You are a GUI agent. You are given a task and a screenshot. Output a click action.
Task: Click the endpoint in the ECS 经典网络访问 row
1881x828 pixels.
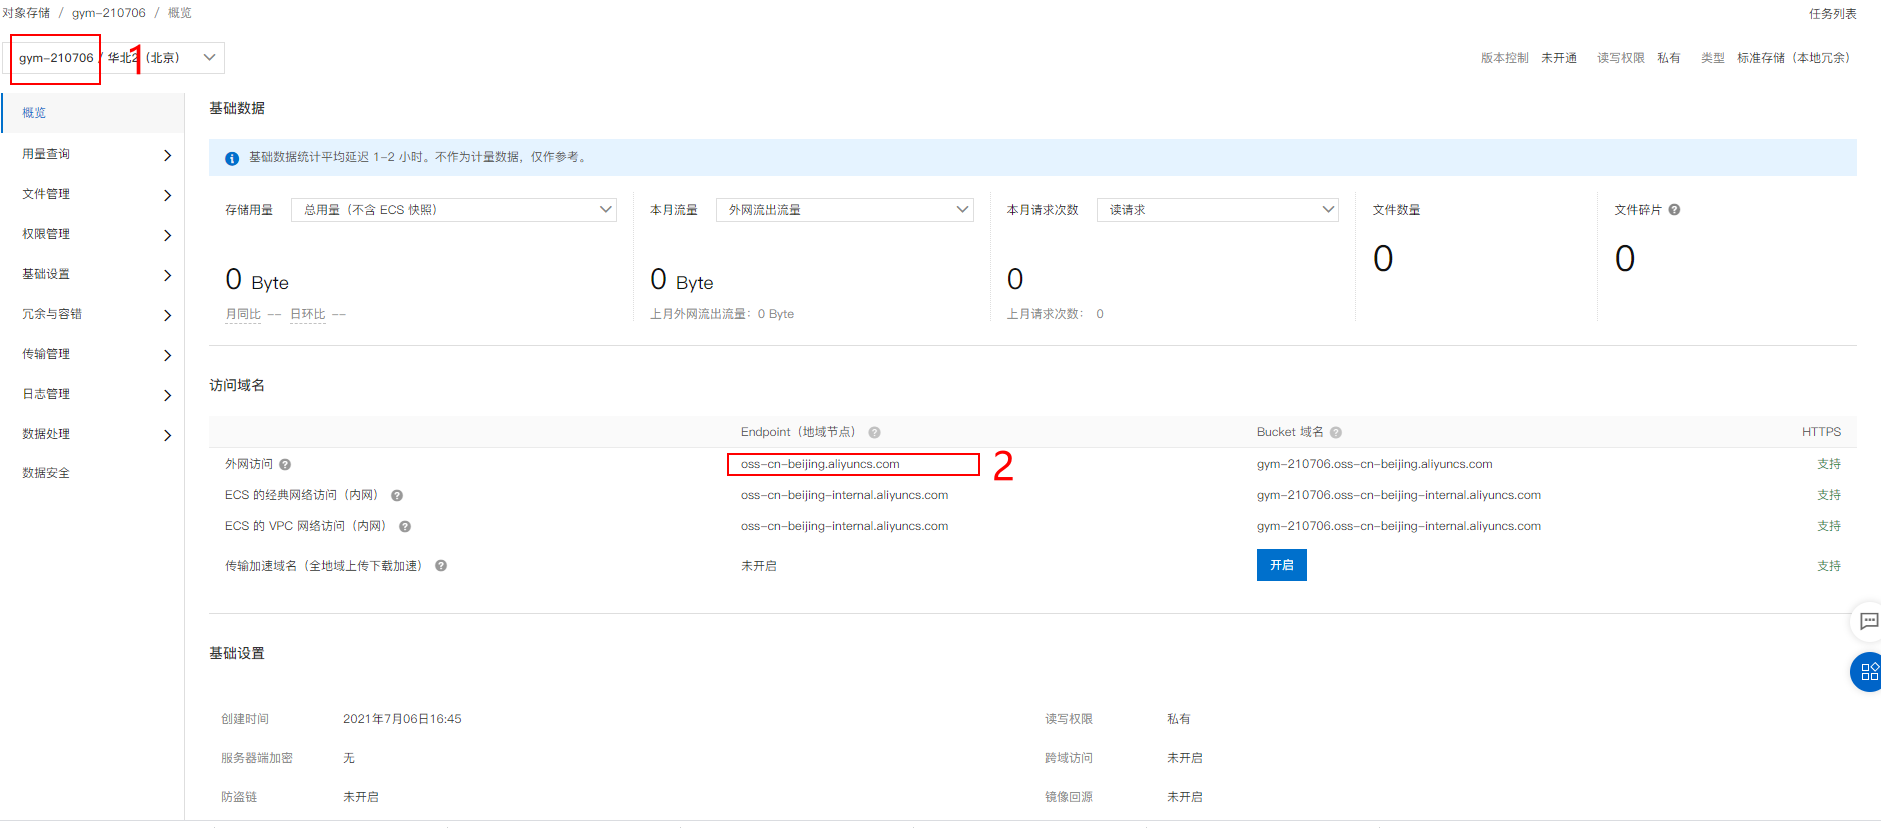[845, 495]
